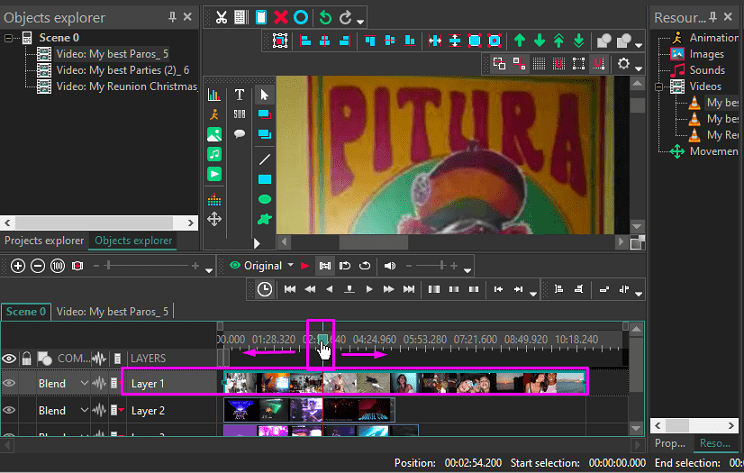The height and width of the screenshot is (473, 744).
Task: Switch to the Reso... window tab
Action: 715,443
